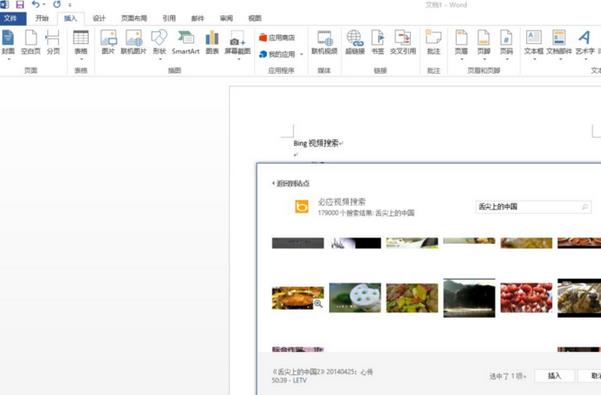Open the App Store (应用商店)

277,38
